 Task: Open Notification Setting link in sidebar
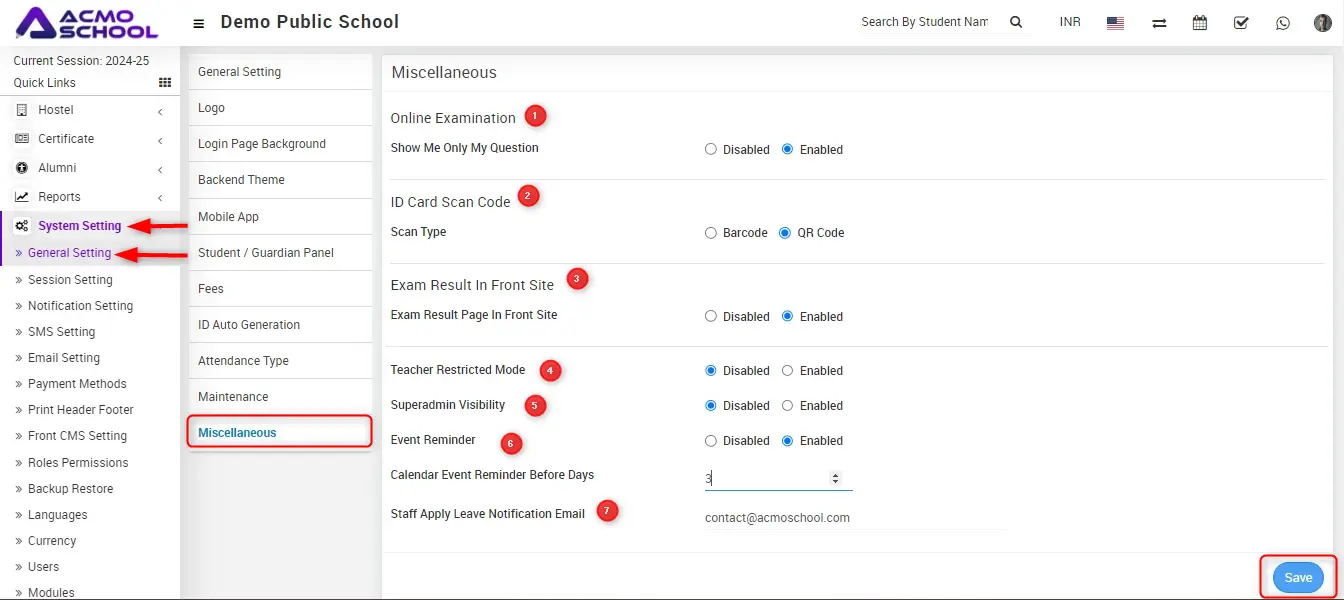(x=80, y=306)
